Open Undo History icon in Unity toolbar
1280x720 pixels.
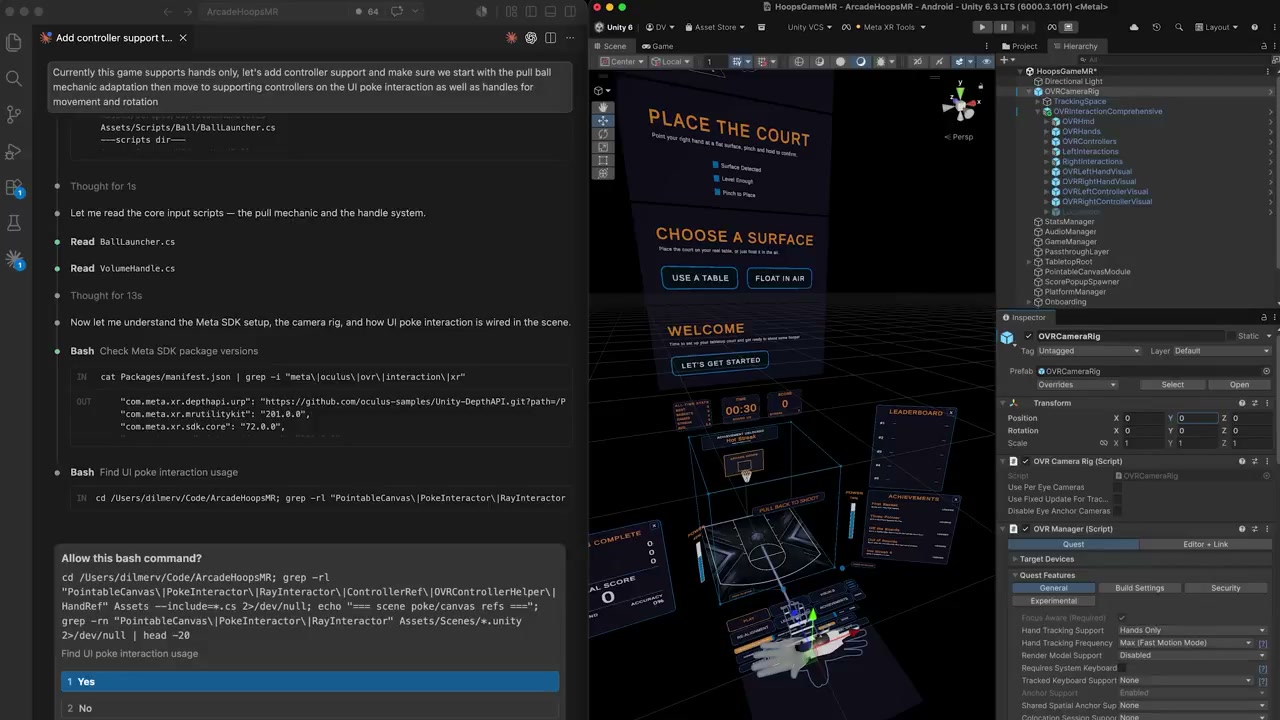1158,27
